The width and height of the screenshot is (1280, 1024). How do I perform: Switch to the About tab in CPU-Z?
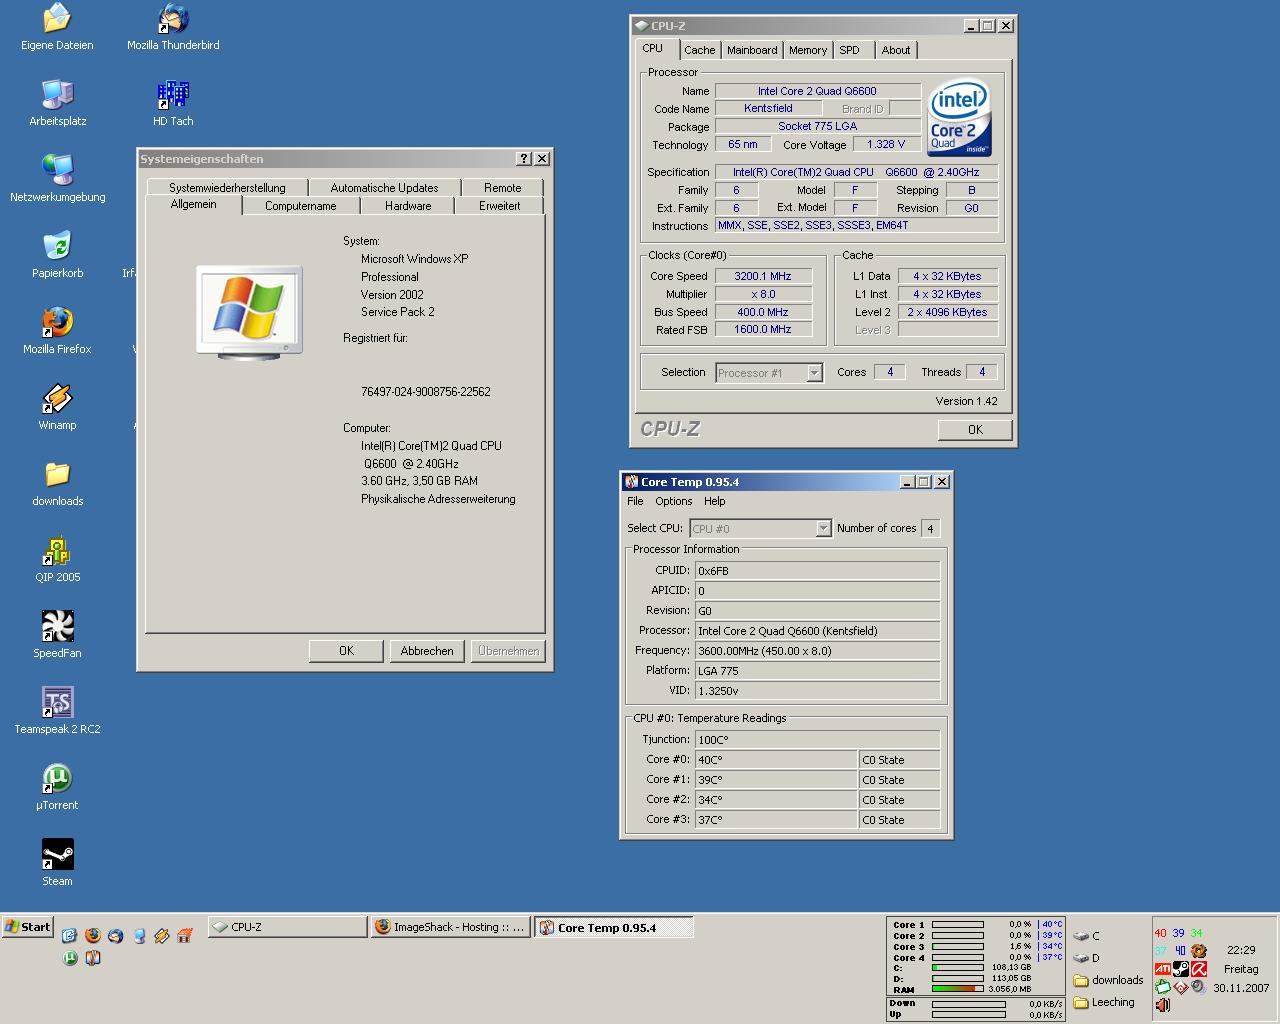(896, 50)
